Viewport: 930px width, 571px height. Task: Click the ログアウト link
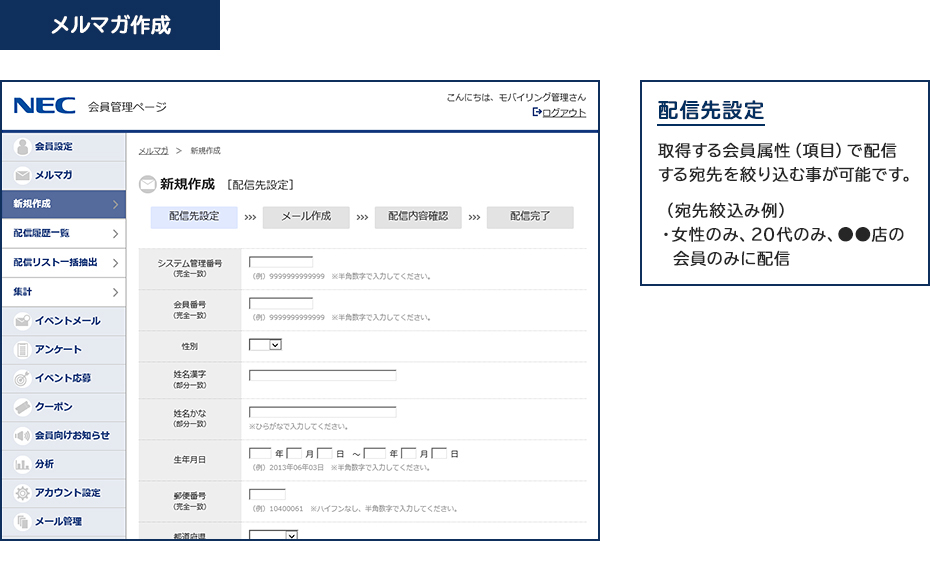564,113
